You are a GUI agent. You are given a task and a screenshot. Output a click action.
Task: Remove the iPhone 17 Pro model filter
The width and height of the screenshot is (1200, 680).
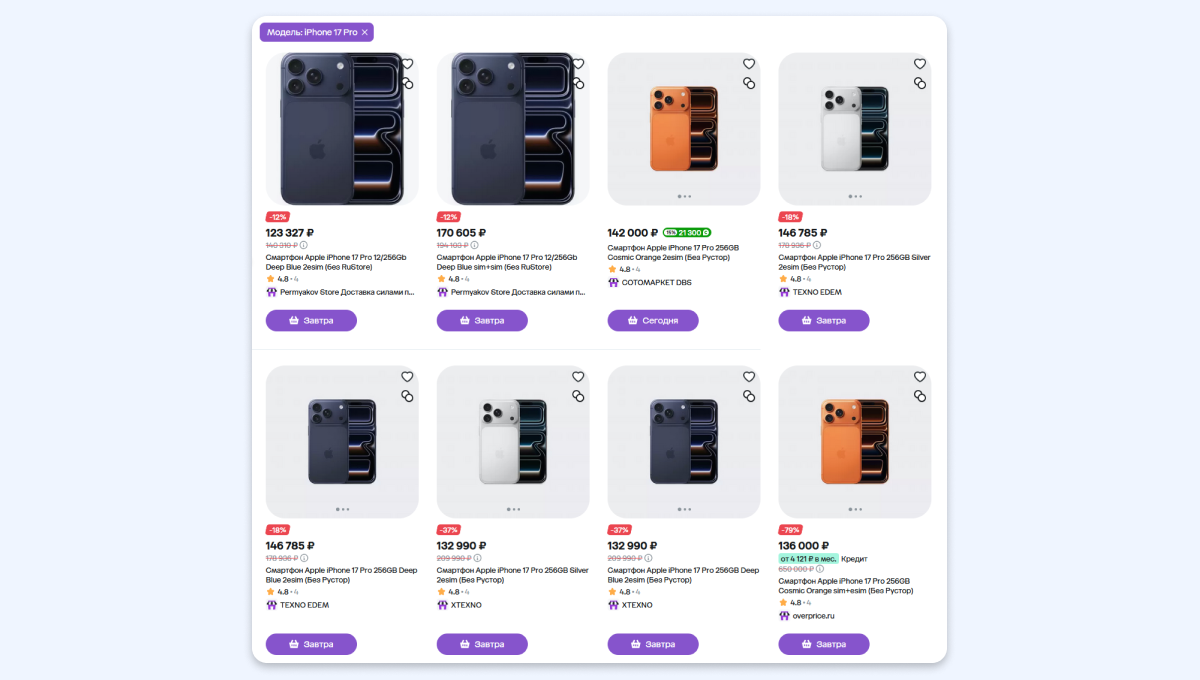[365, 32]
